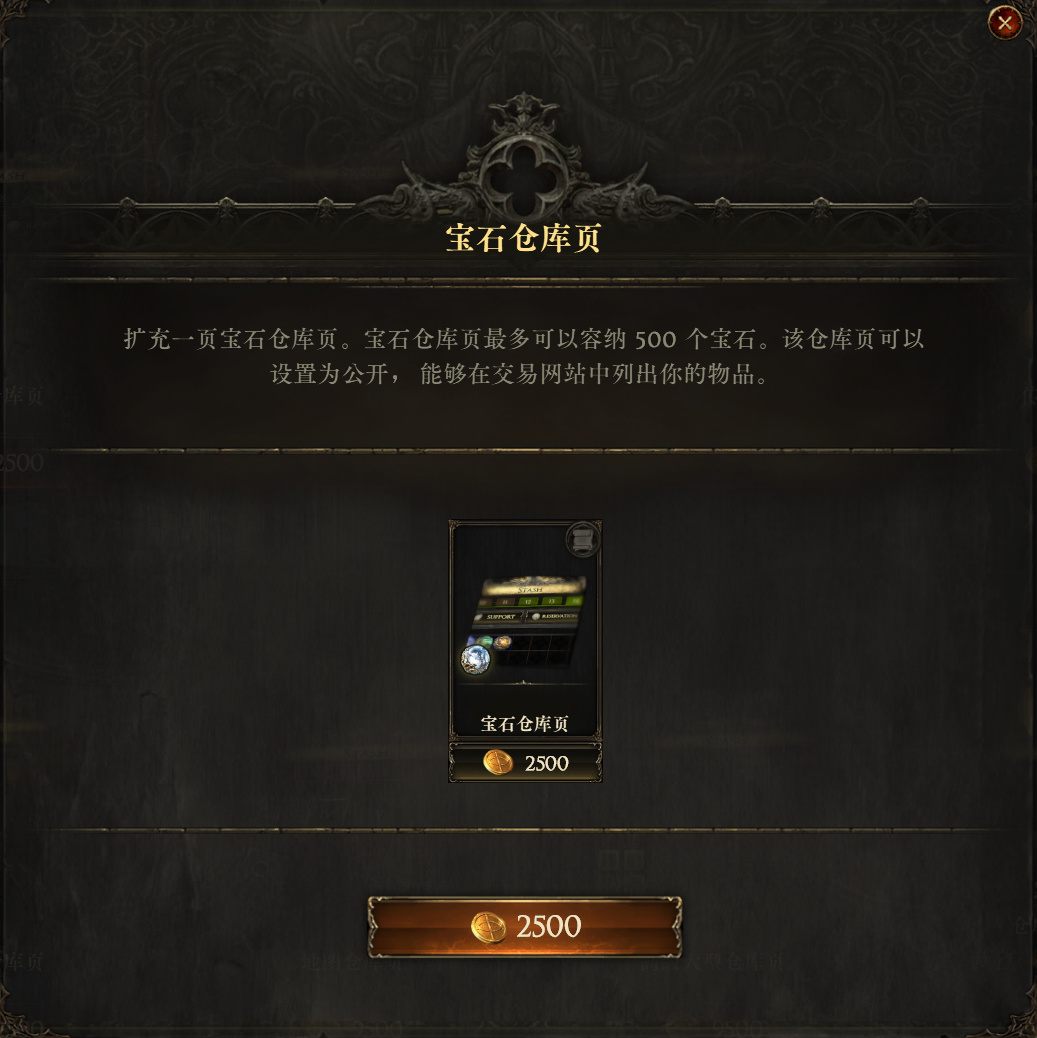Click the blue gem at the preview grid edge

[x=471, y=640]
